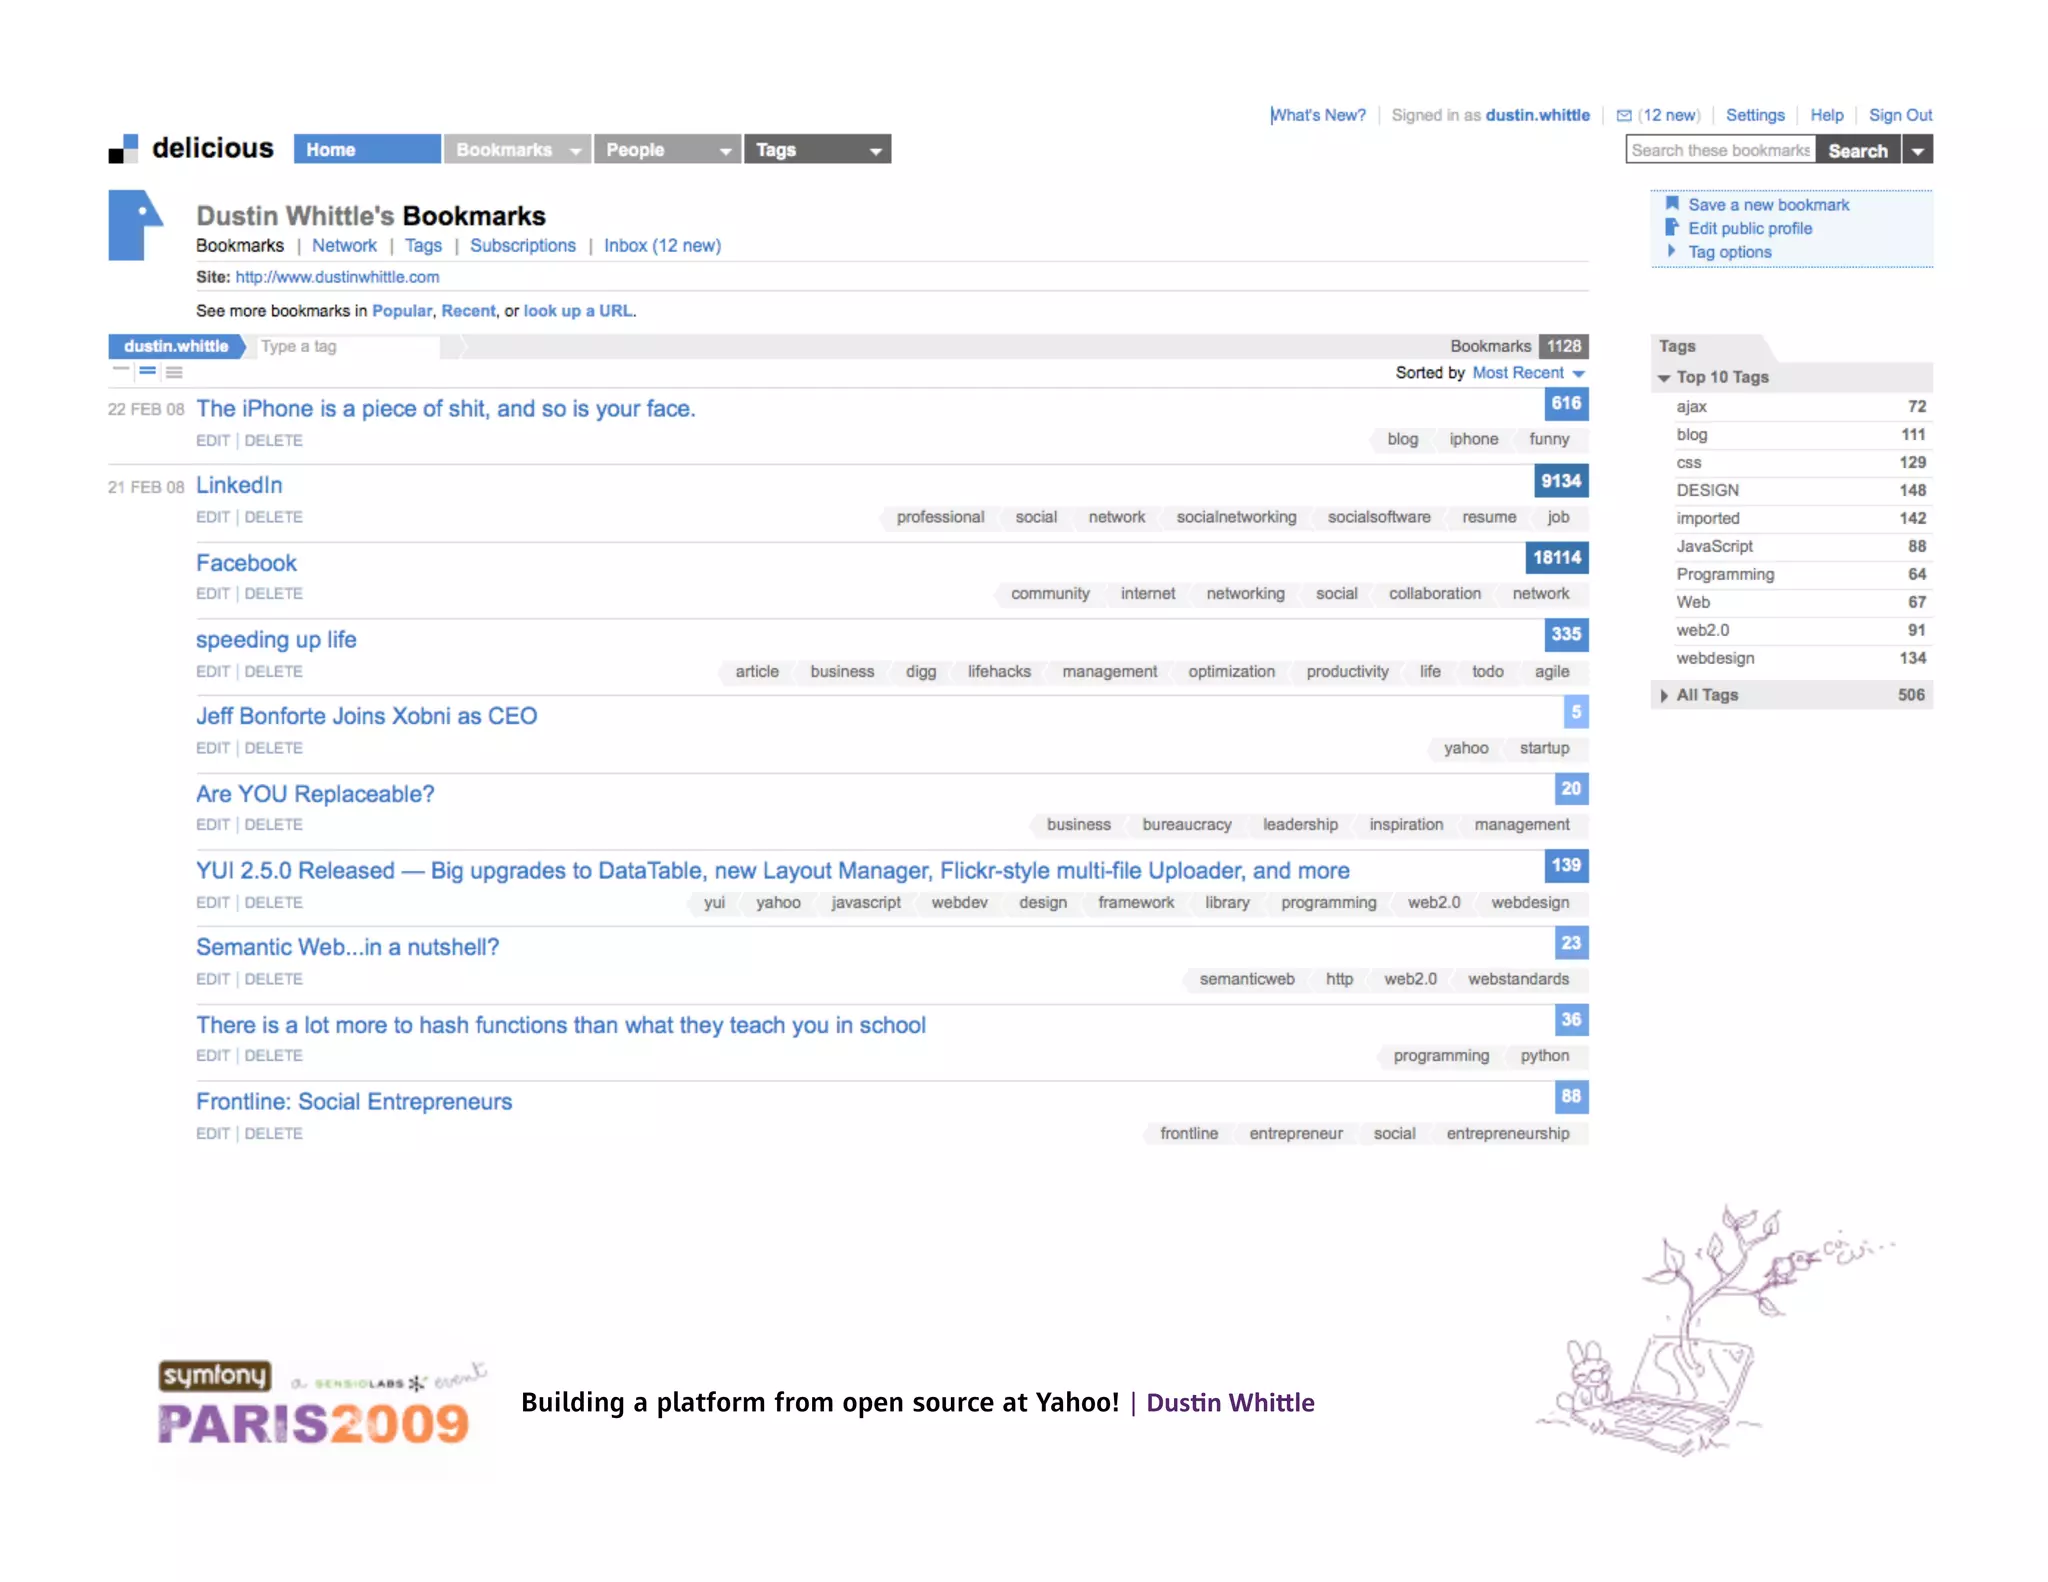Open the Network sub-tab
The image size is (2048, 1582).
(x=344, y=246)
